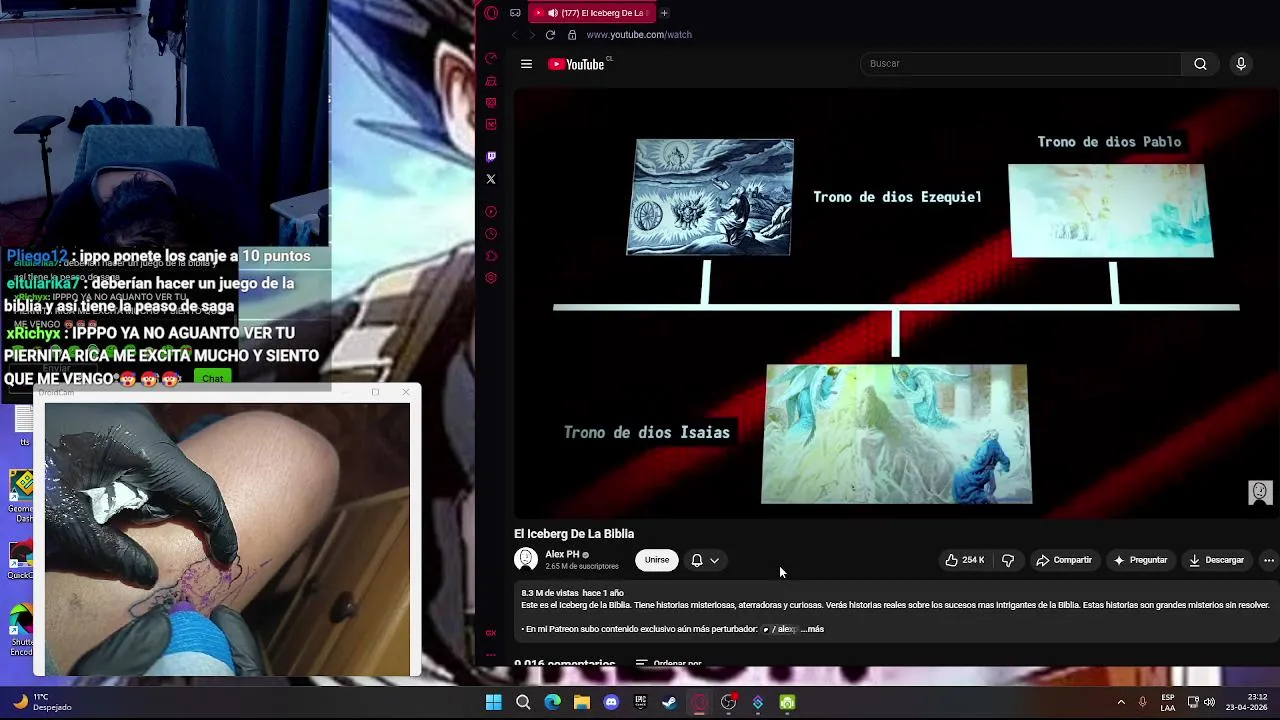This screenshot has height=720, width=1280.
Task: Mute the tab via speaker icon
Action: (552, 13)
